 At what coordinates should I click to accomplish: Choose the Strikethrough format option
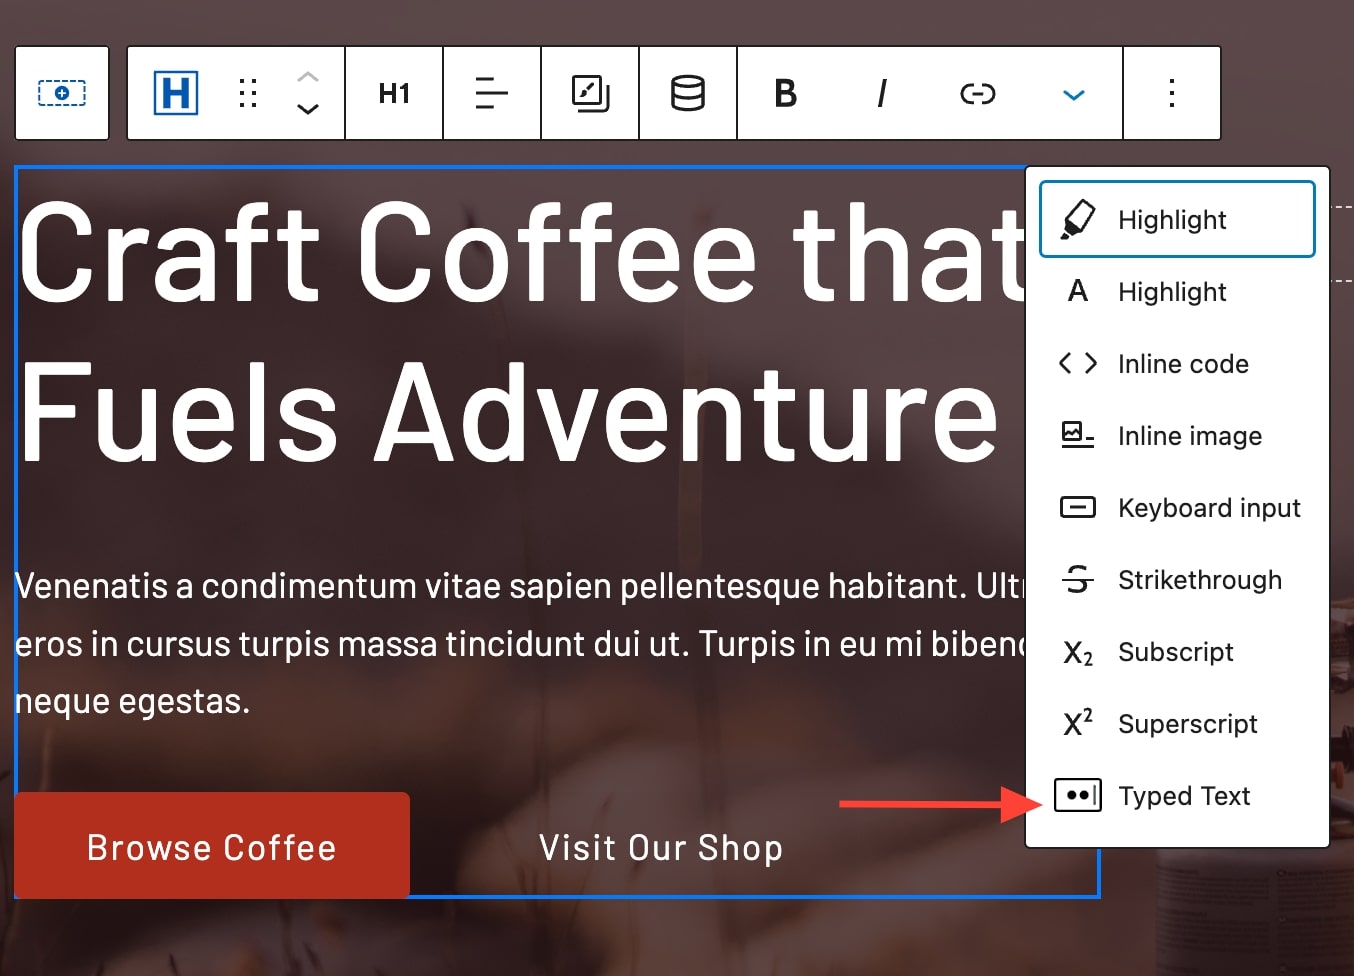tap(1176, 580)
